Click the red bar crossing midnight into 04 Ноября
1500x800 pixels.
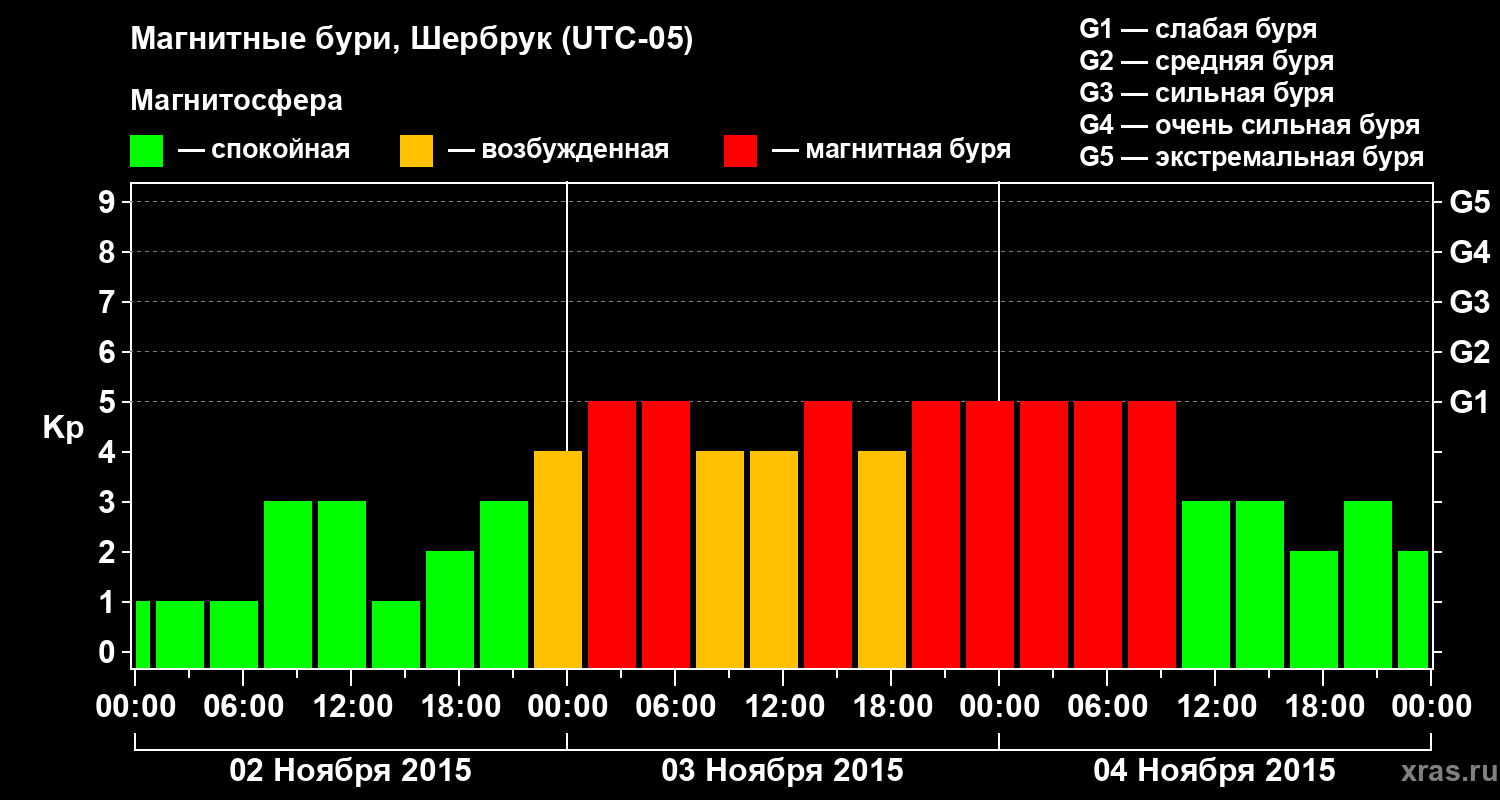click(990, 534)
